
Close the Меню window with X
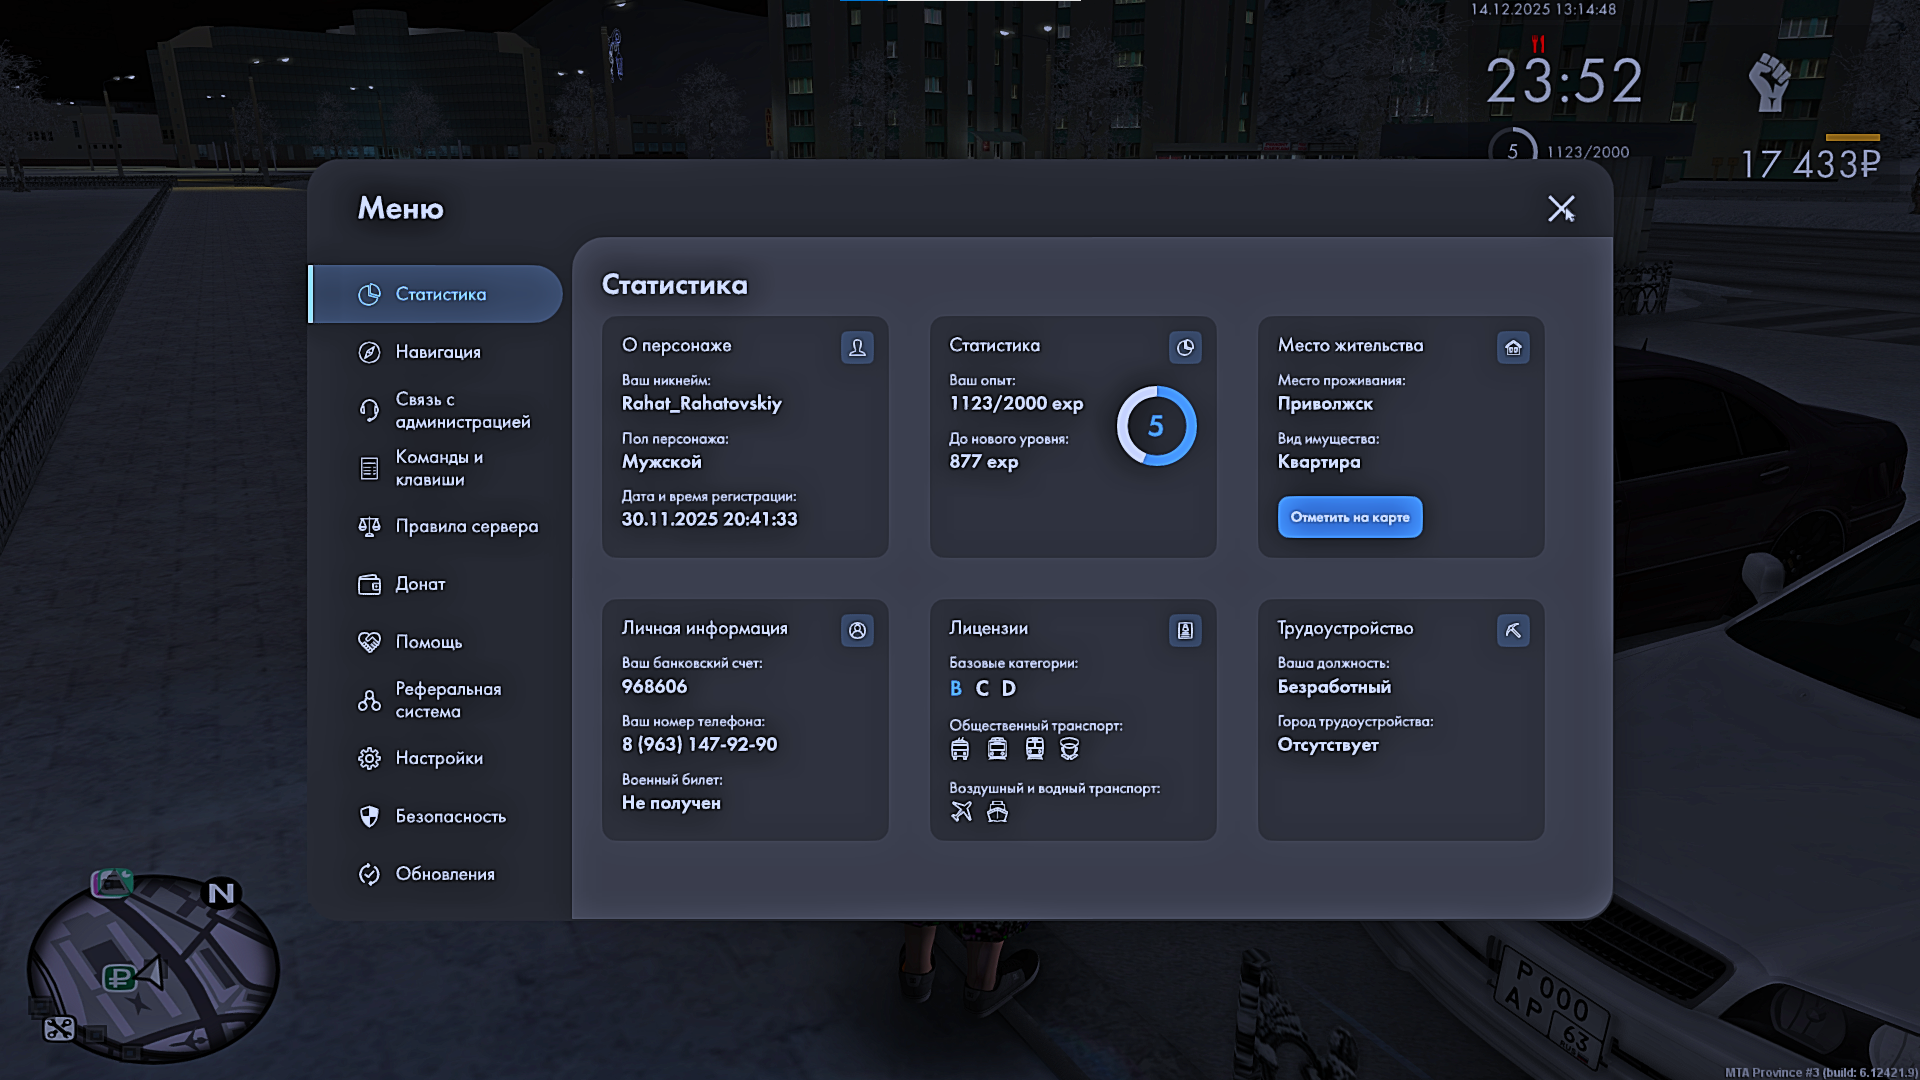[1560, 208]
